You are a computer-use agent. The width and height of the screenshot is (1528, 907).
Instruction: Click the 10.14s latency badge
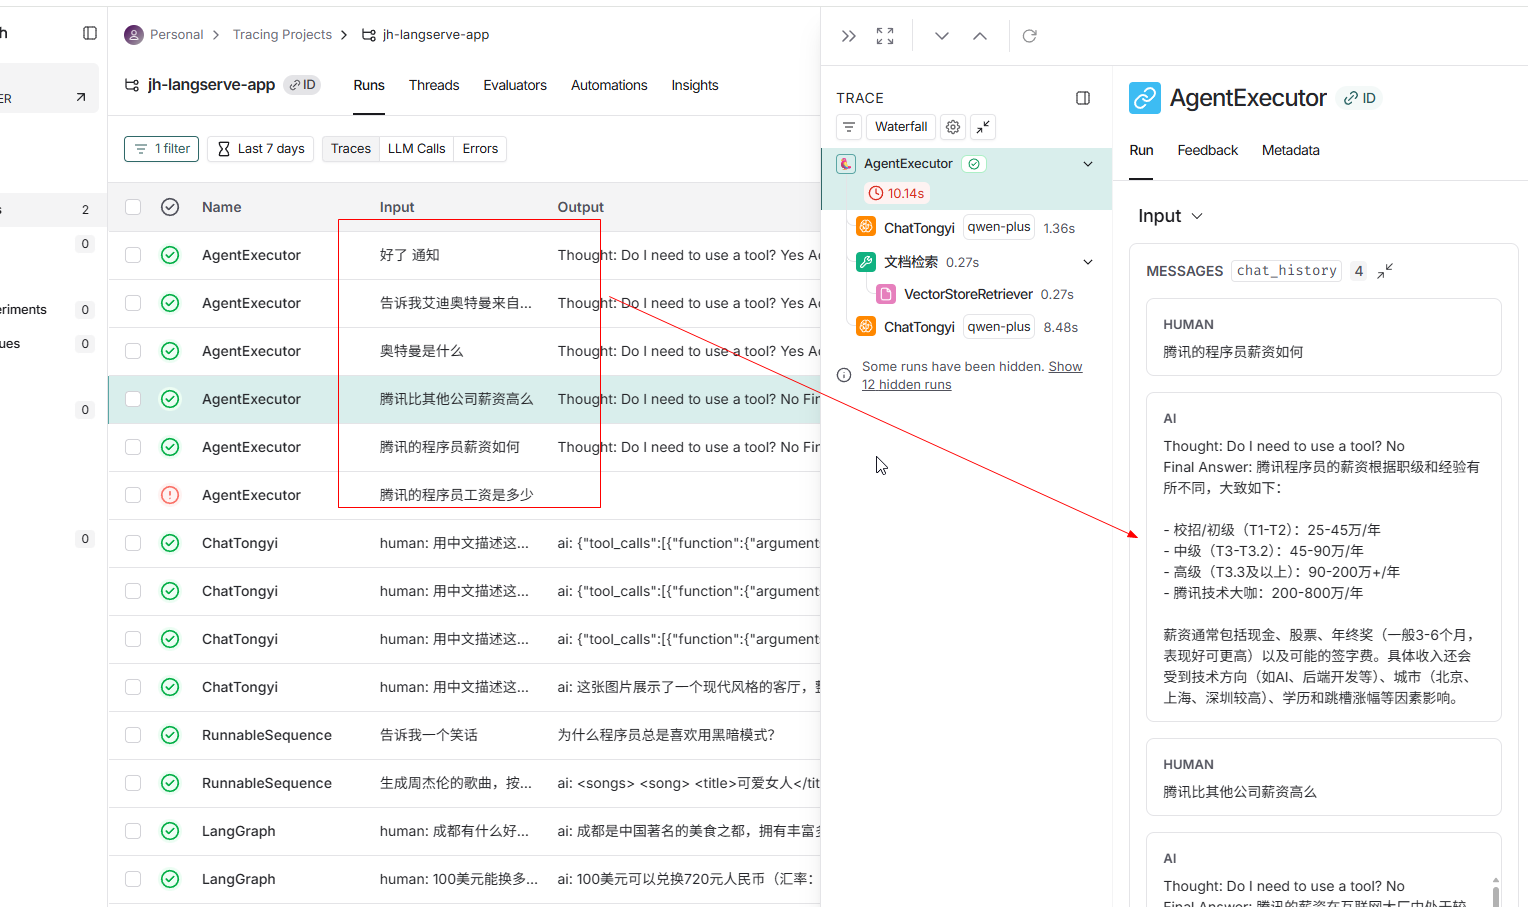(x=897, y=193)
